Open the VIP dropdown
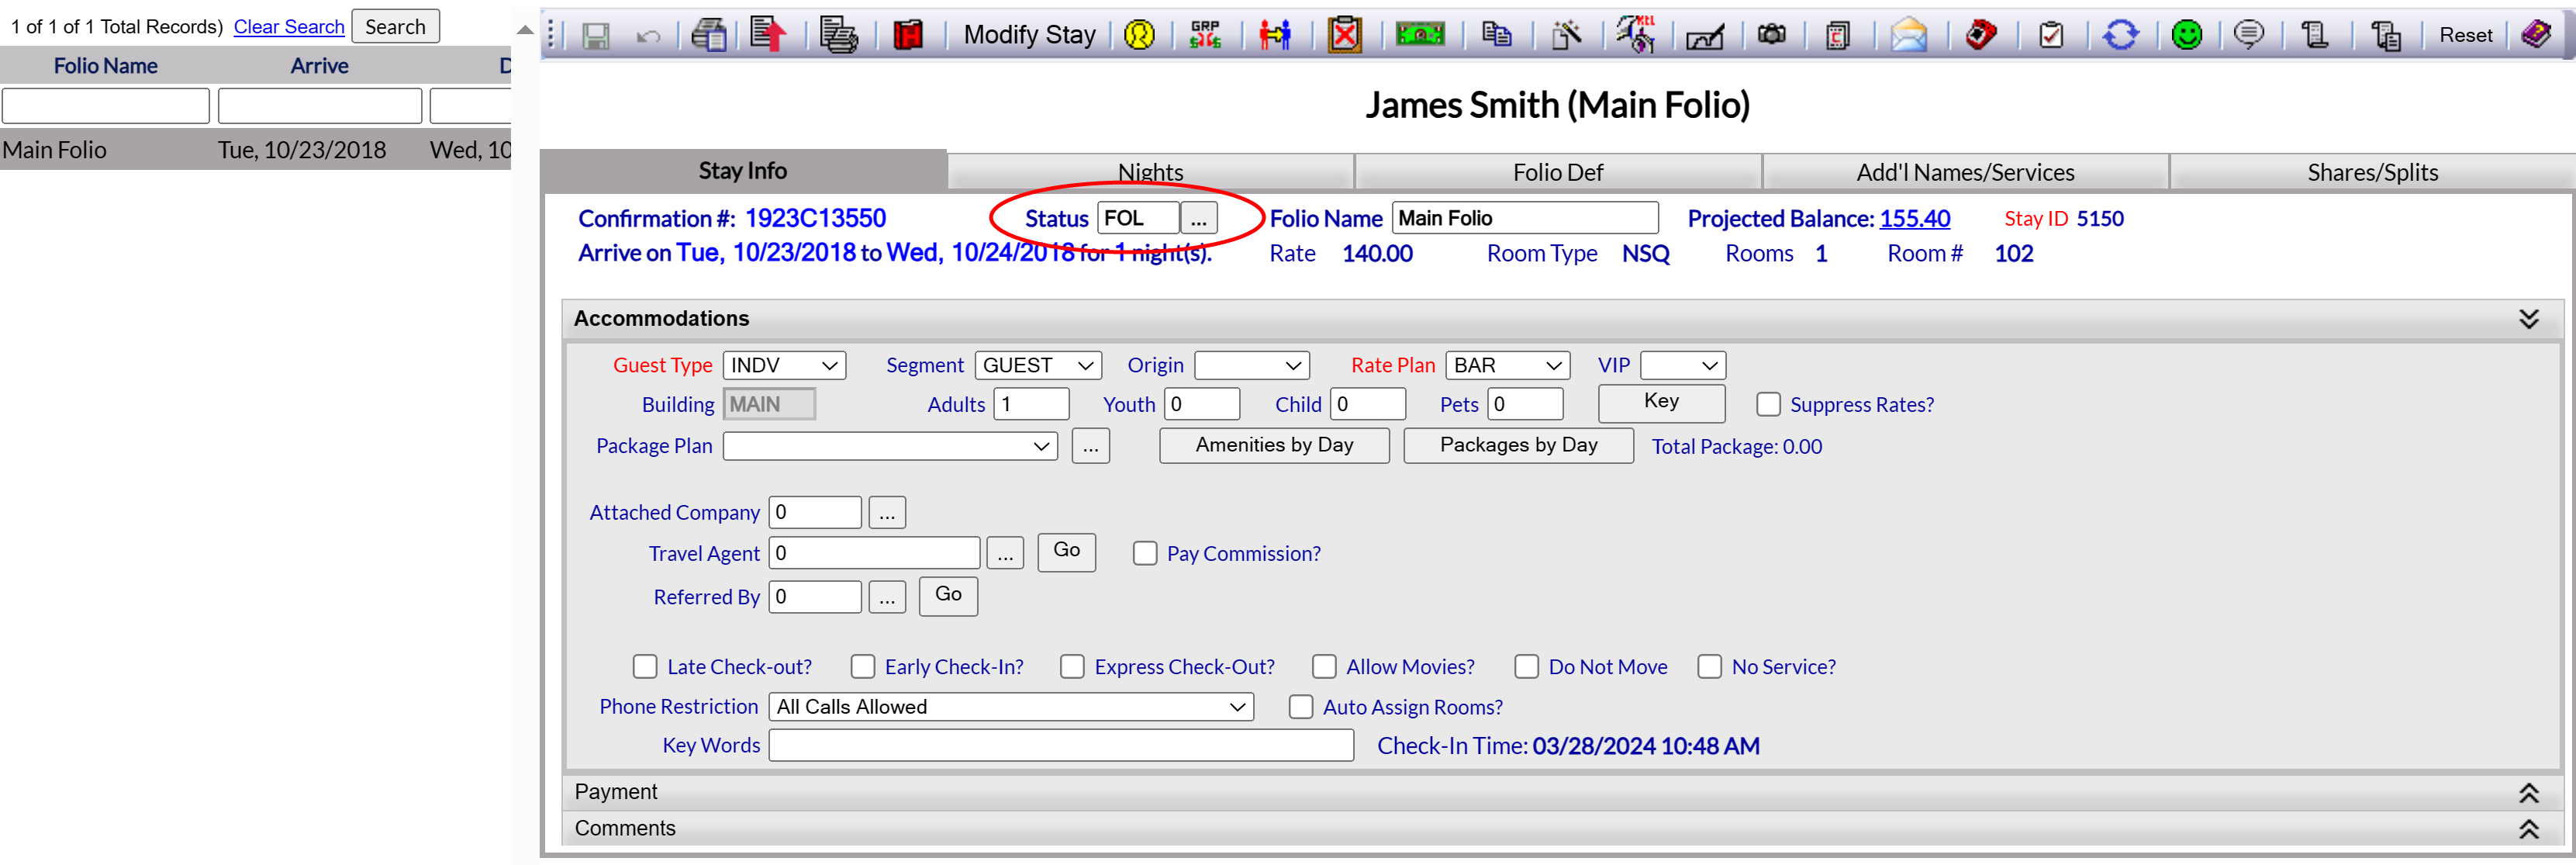Screen dimensions: 2576x865 pyautogui.click(x=1683, y=365)
